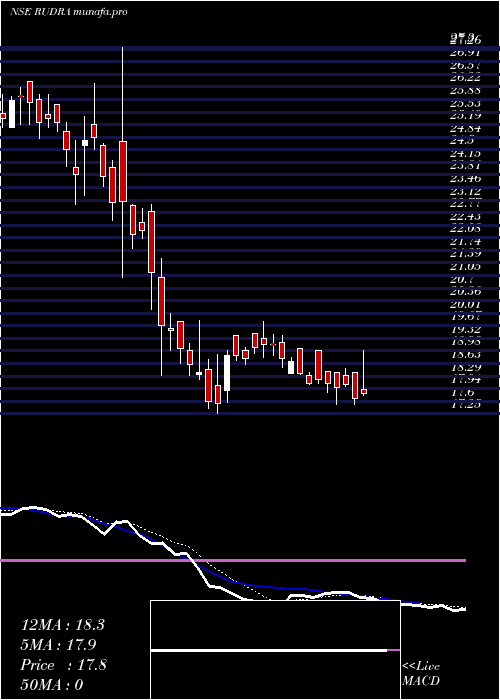Click the 24.15 price axis label
This screenshot has width=500, height=700.
point(465,154)
